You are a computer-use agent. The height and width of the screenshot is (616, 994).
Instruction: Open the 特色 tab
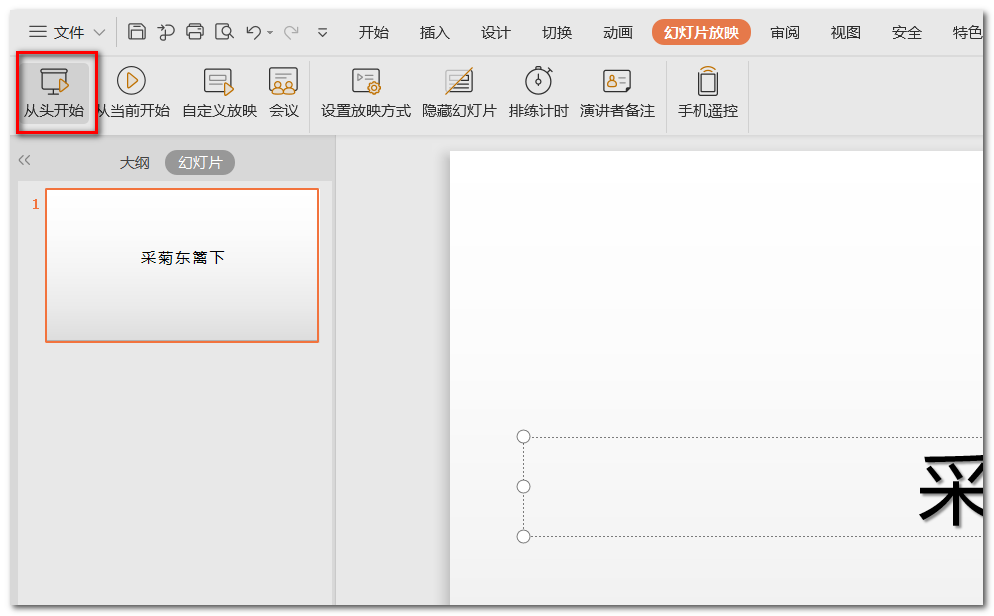(x=967, y=32)
